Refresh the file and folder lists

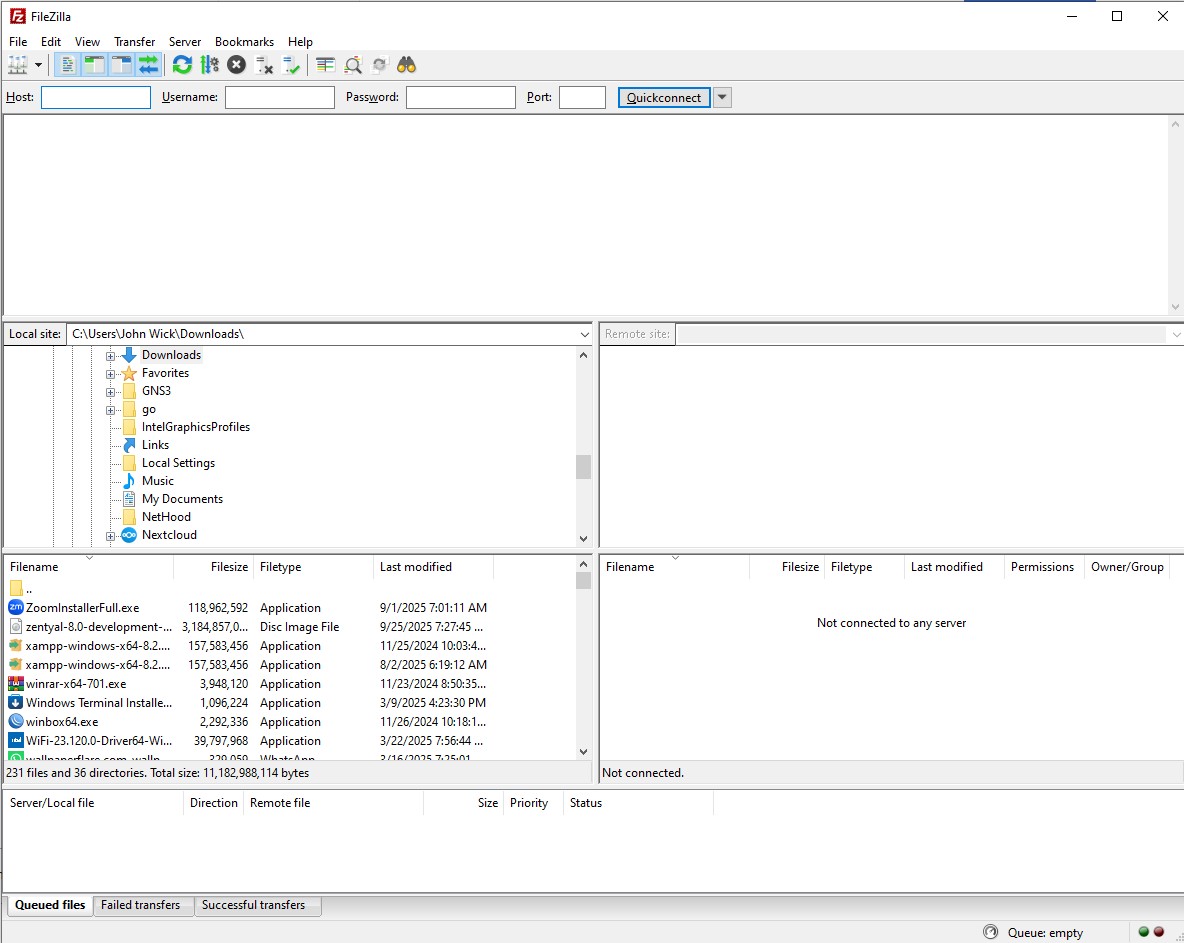(182, 65)
